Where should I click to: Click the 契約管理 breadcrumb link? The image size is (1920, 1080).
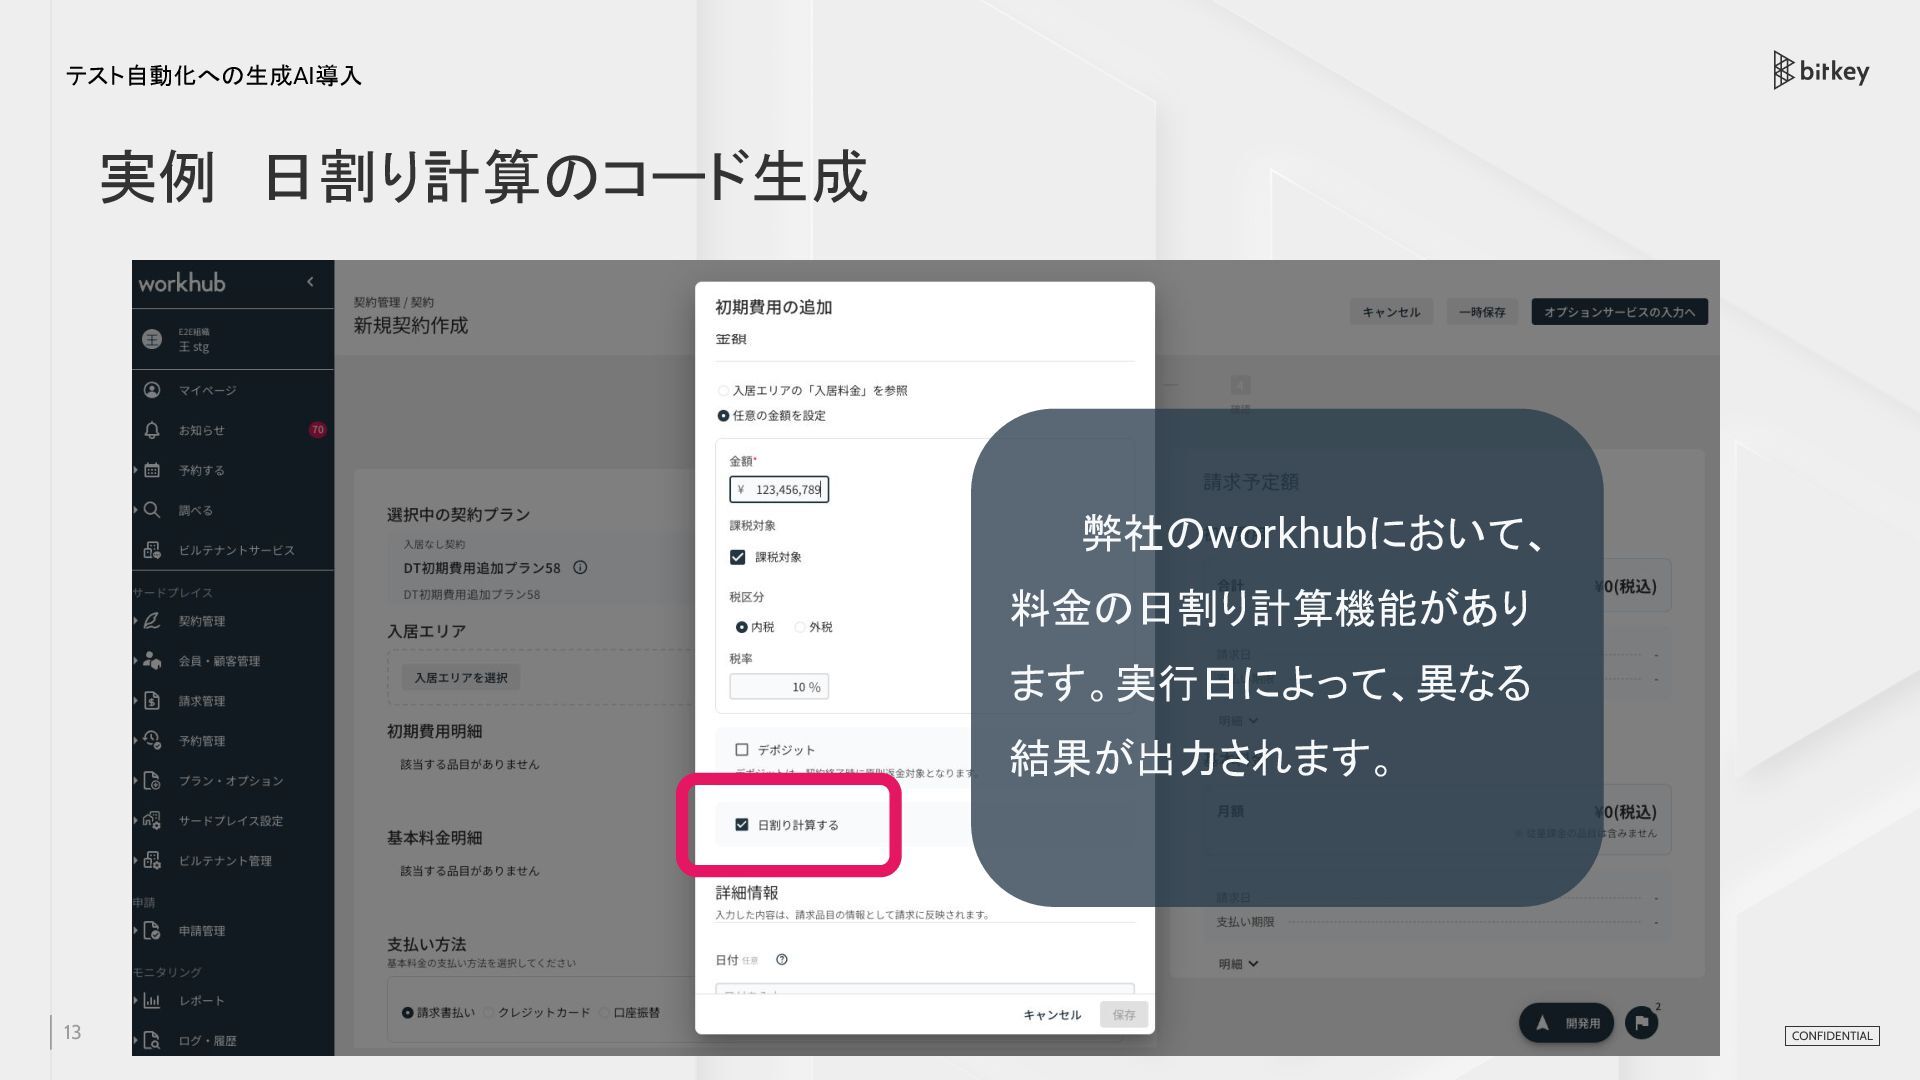(376, 302)
